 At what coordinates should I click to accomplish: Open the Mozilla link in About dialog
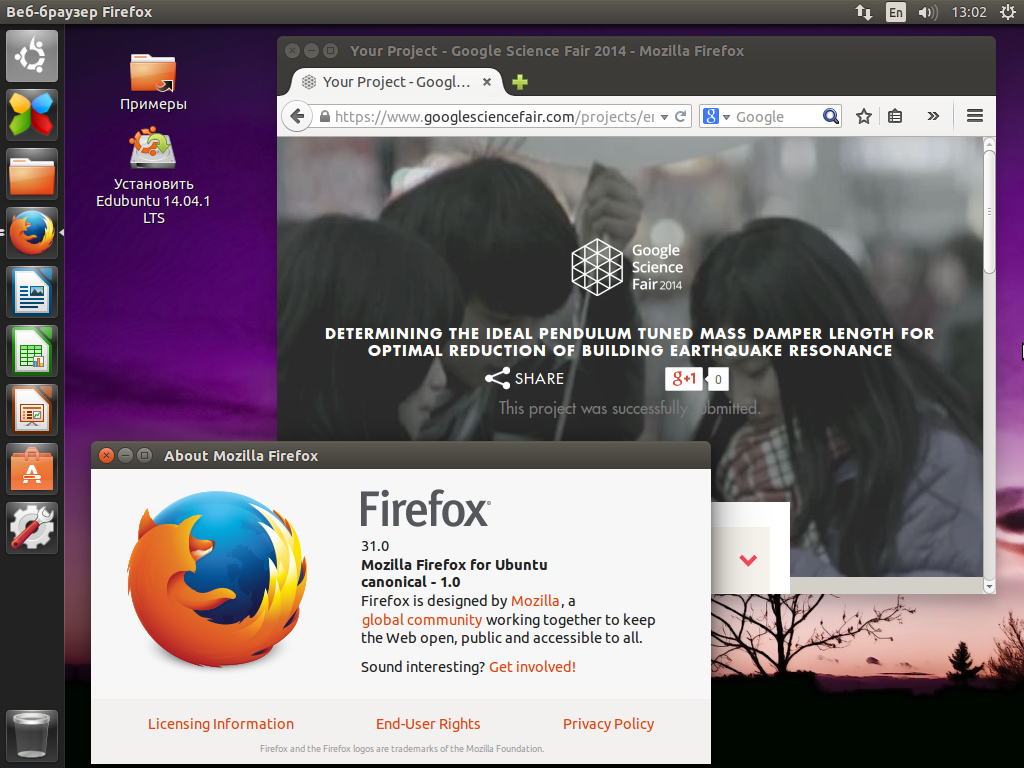535,601
